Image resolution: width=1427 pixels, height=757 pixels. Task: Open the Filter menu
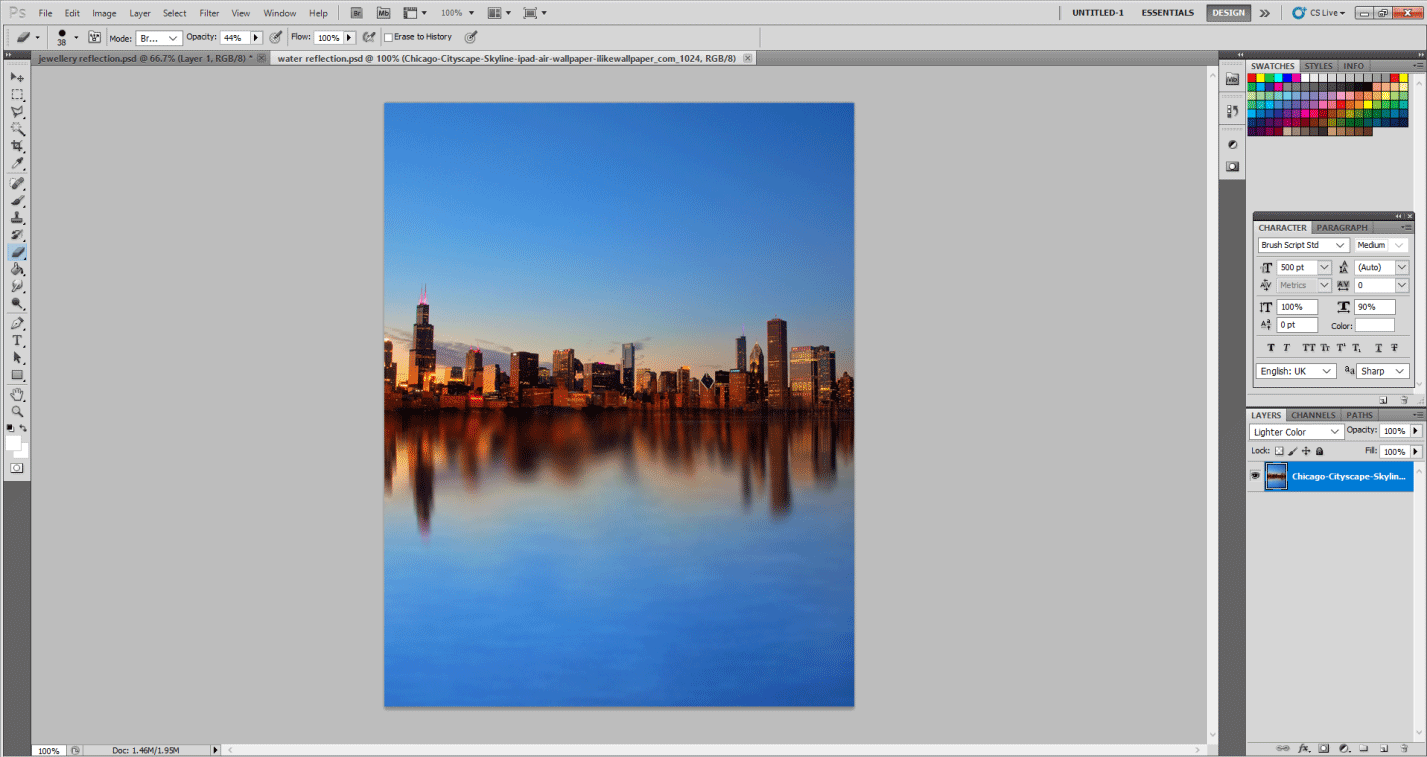point(209,13)
